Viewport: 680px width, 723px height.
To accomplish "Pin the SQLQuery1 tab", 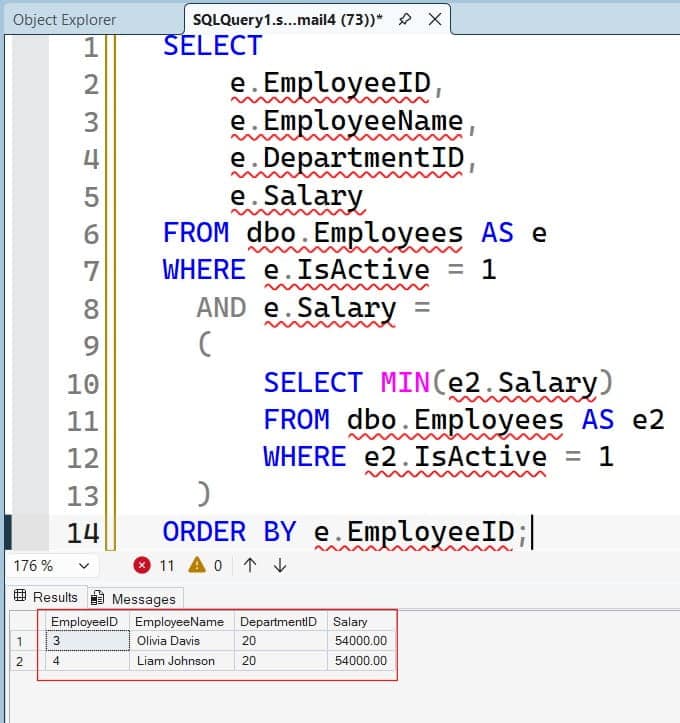I will [x=405, y=19].
